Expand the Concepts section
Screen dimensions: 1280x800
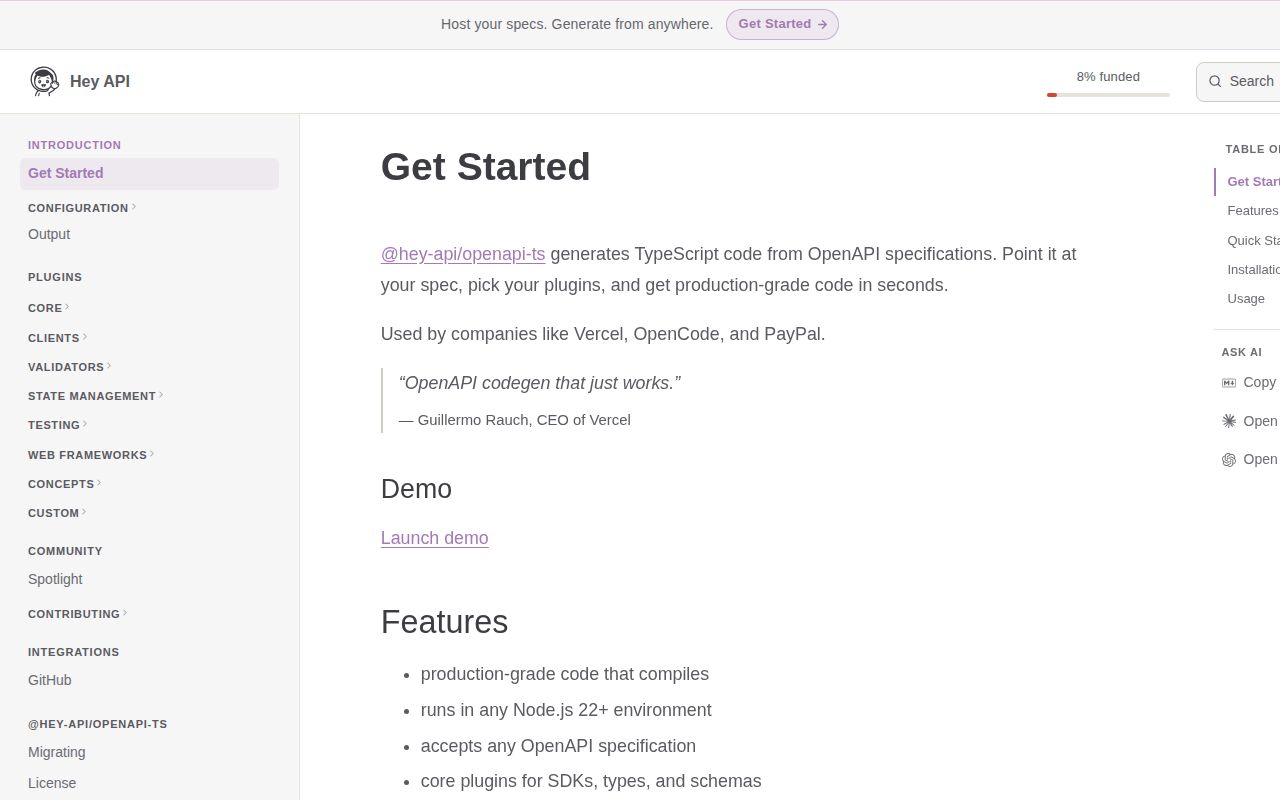[x=64, y=484]
